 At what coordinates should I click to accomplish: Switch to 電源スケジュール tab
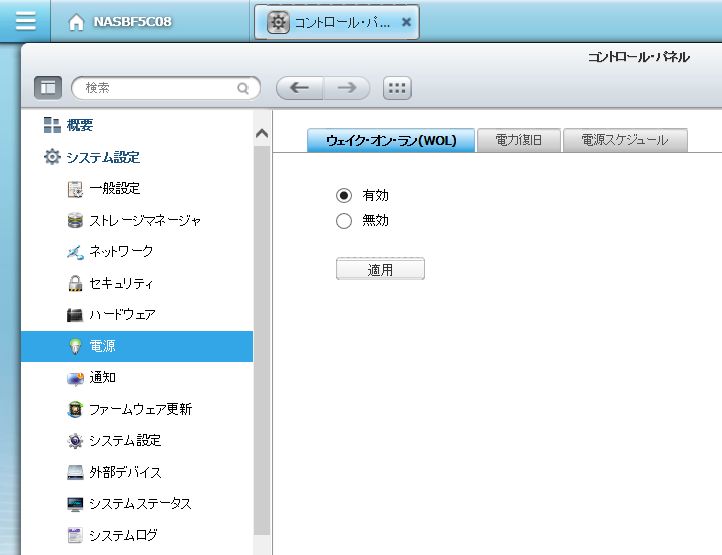click(625, 140)
